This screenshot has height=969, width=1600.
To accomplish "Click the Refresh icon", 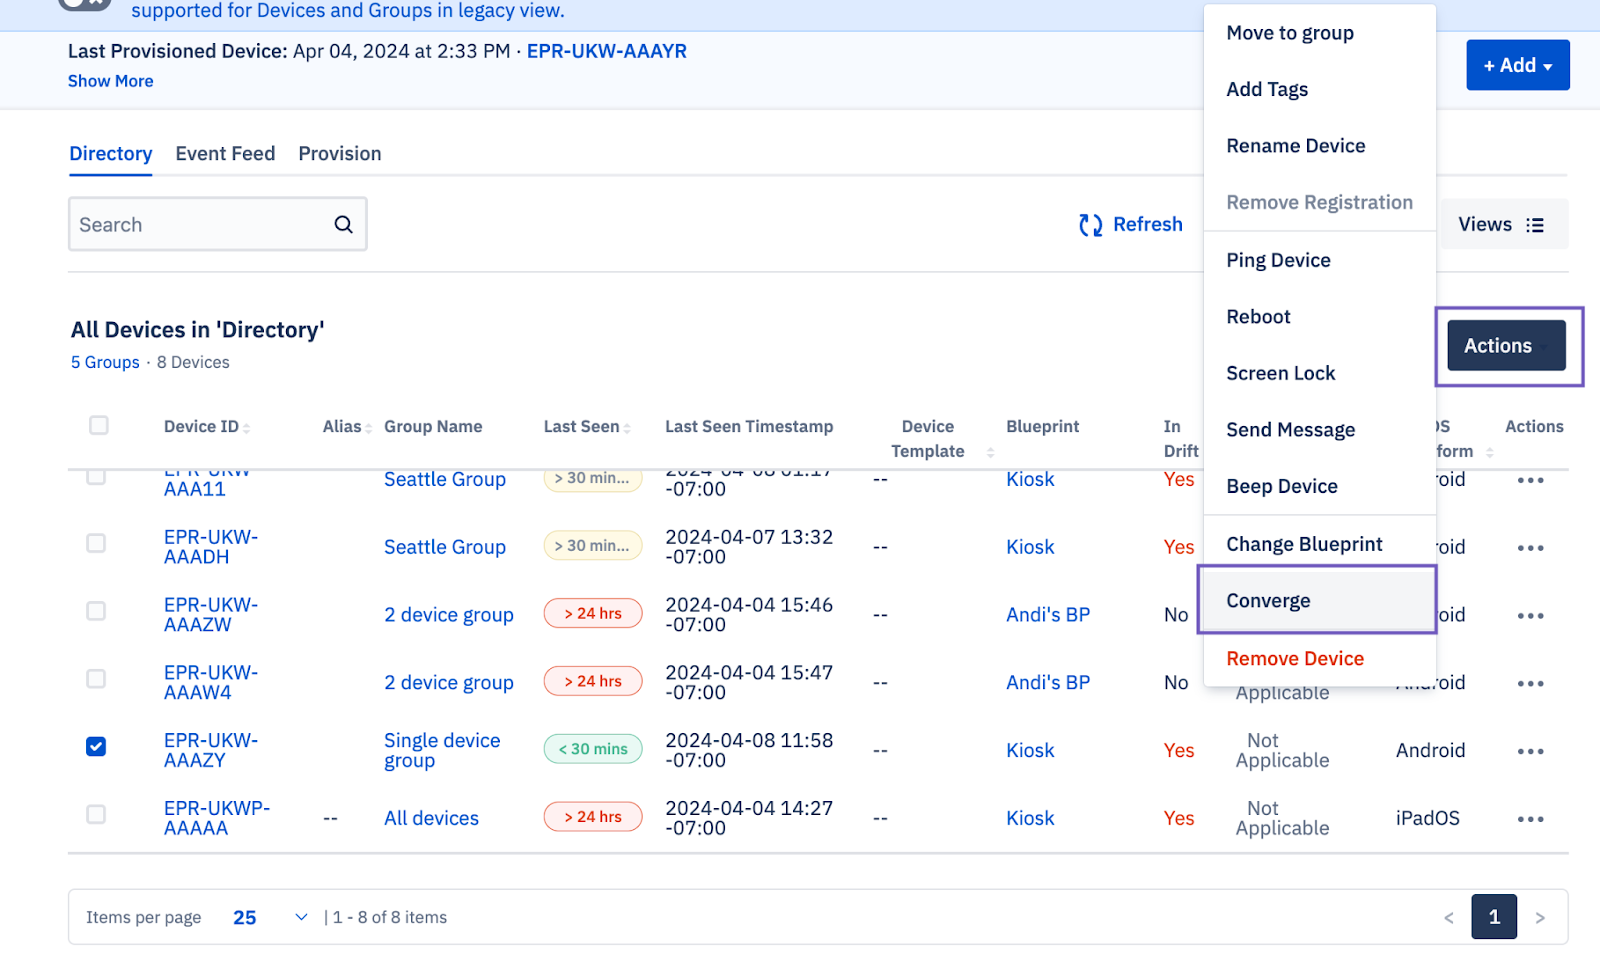I will tap(1090, 225).
